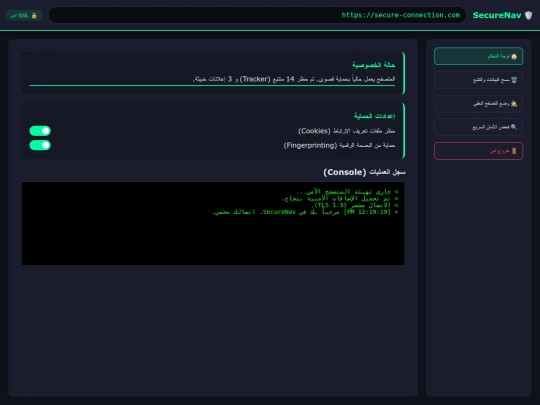Viewport: 540px width, 405px height.
Task: Click the سجل العمليات (Console) heading
Action: point(364,172)
